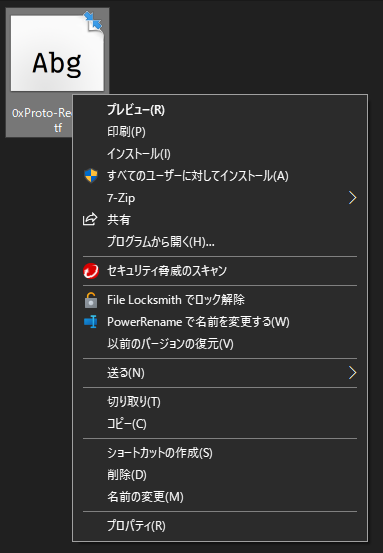Viewport: 383px width, 553px height.
Task: Select the 0xProto font file thumbnail
Action: [57, 53]
